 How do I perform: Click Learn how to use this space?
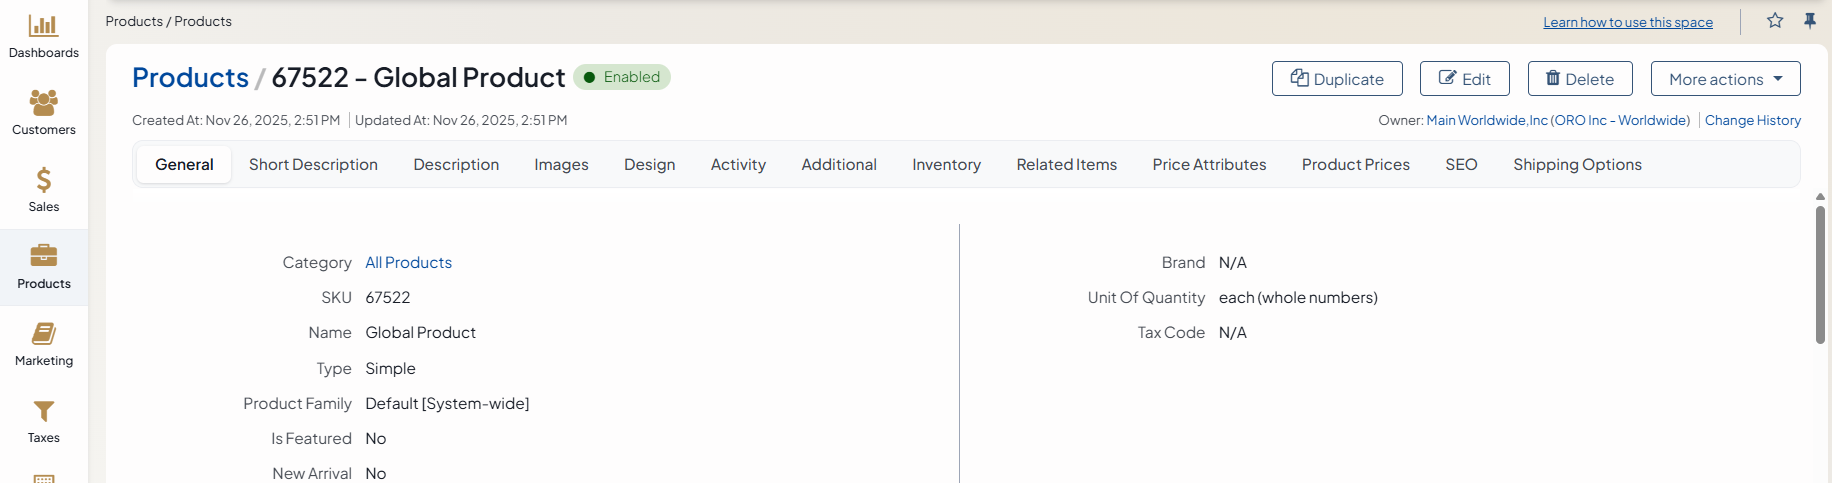(1627, 22)
